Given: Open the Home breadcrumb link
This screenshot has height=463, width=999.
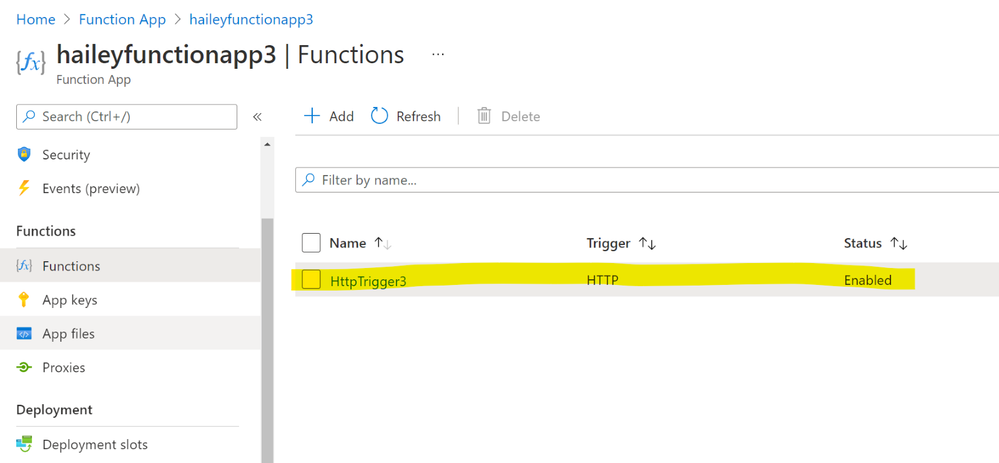Looking at the screenshot, I should tap(36, 19).
